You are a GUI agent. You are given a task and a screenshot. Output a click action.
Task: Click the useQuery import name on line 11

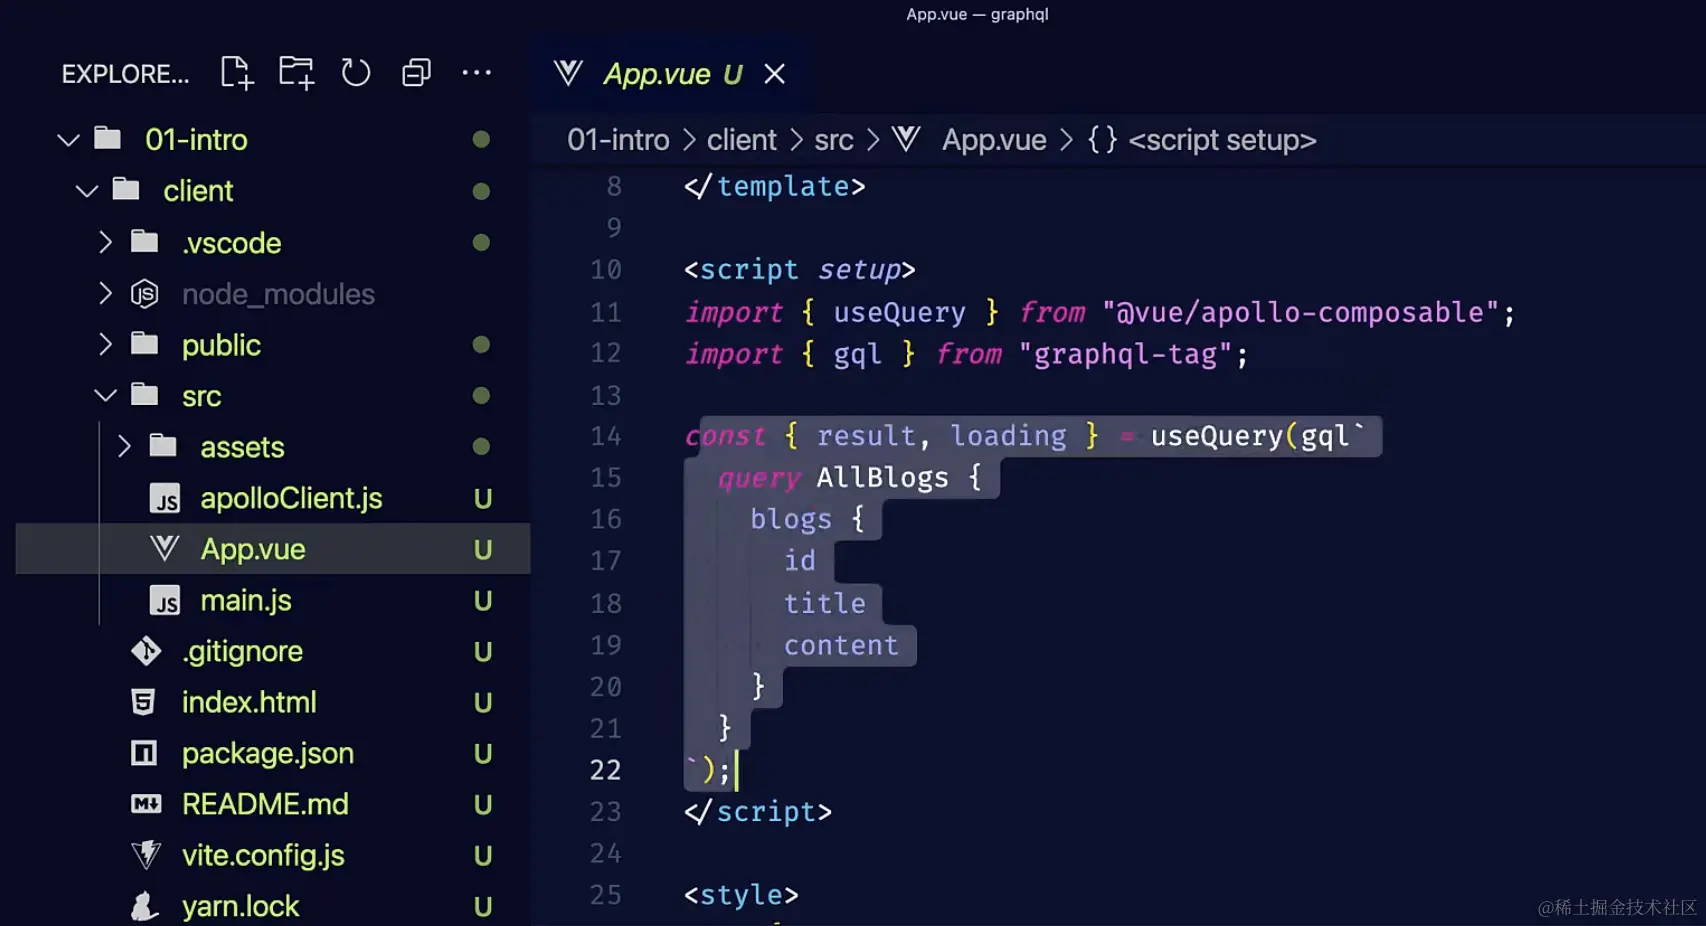pyautogui.click(x=900, y=313)
